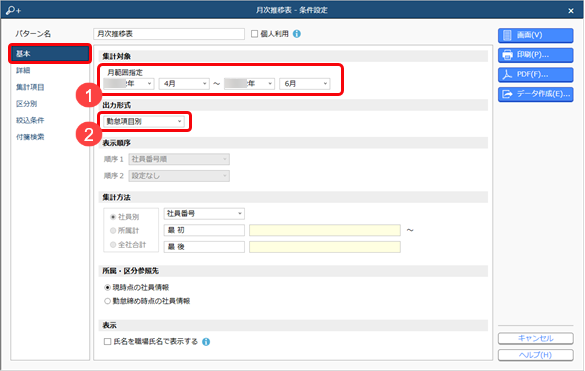Click the 最初 input field
The image size is (585, 371).
204,230
